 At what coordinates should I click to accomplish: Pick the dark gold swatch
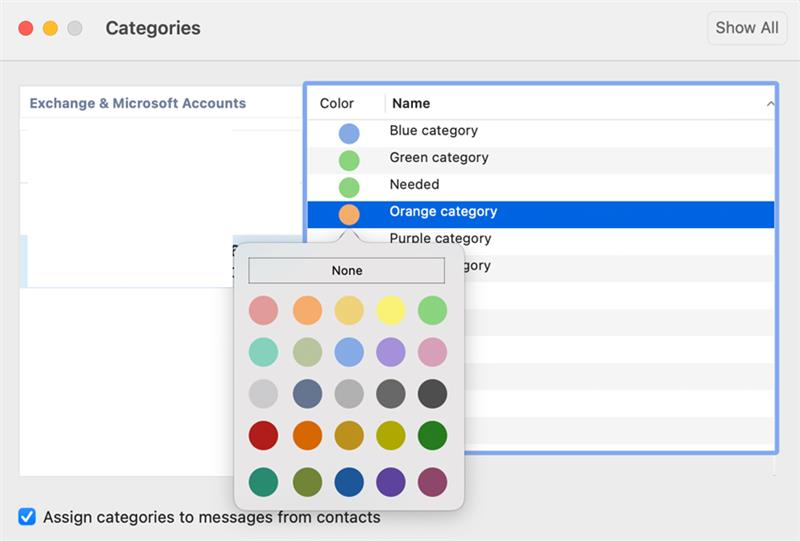pyautogui.click(x=349, y=436)
